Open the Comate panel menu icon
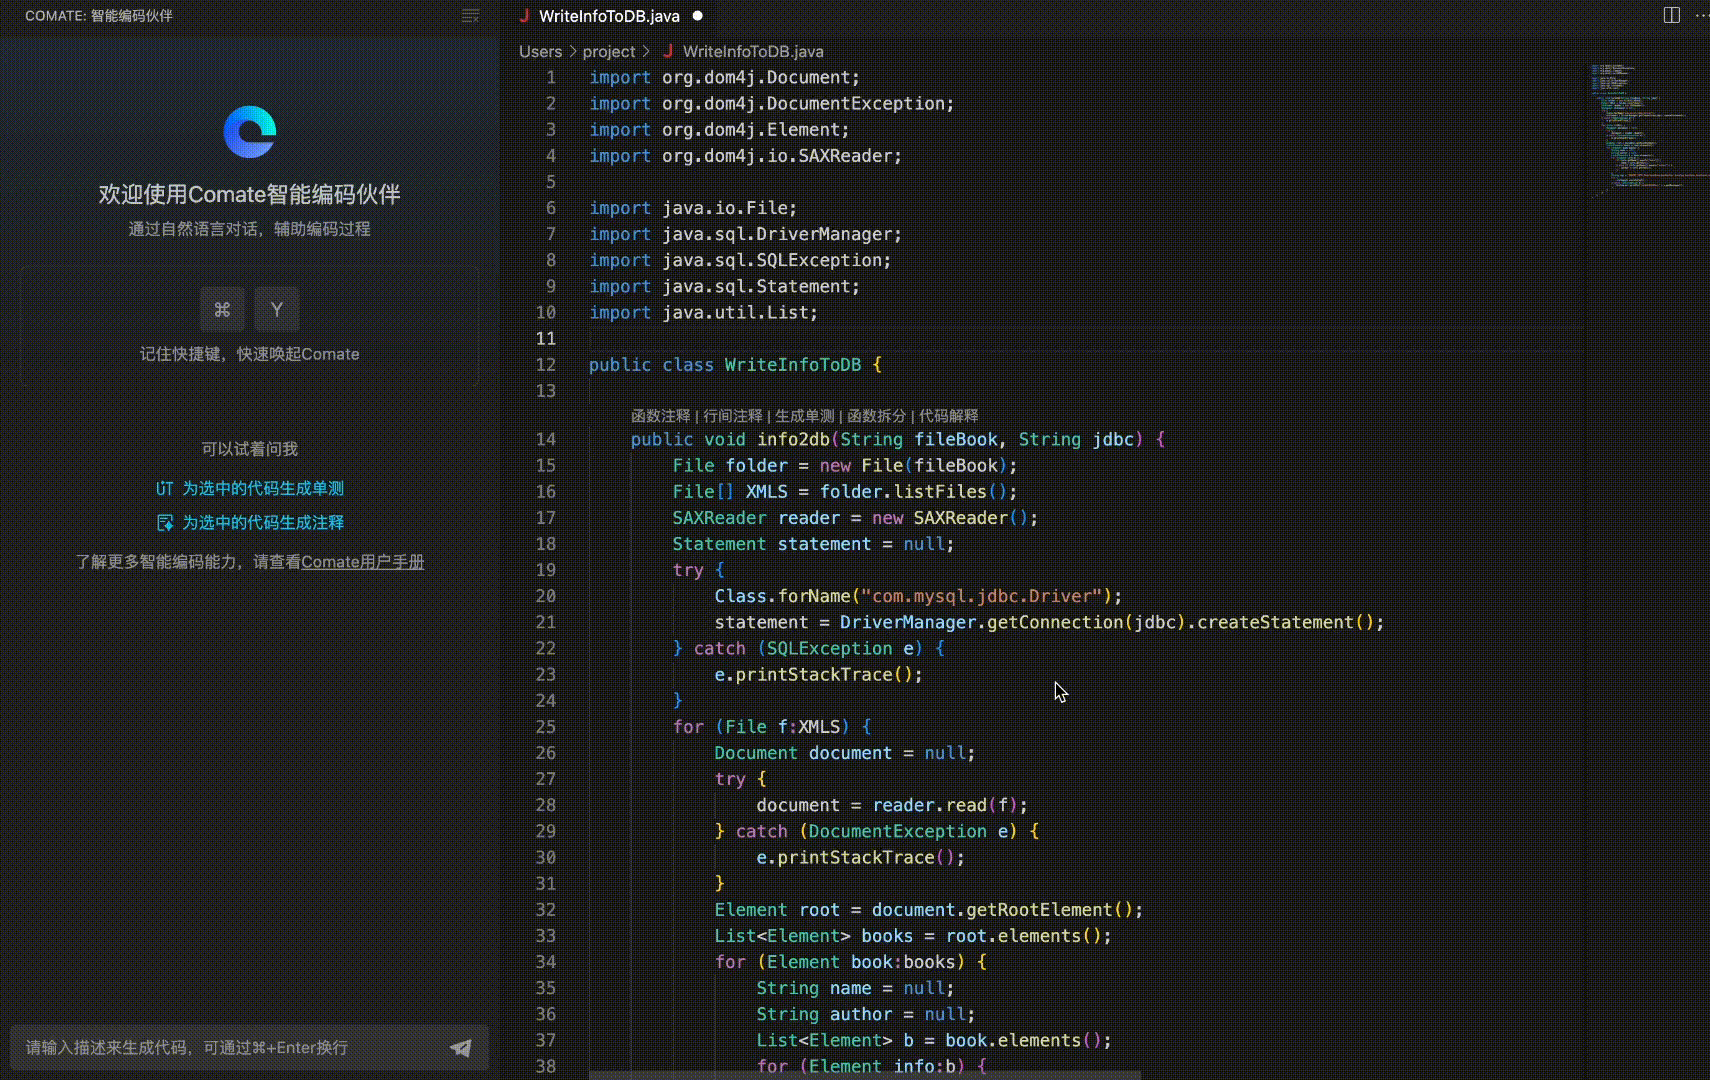1710x1080 pixels. coord(470,16)
